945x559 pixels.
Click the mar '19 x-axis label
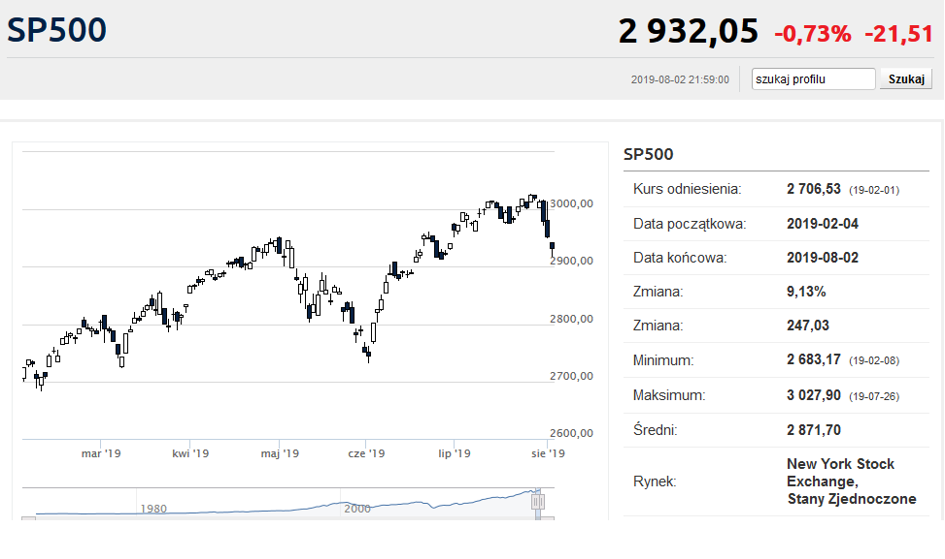click(x=101, y=454)
